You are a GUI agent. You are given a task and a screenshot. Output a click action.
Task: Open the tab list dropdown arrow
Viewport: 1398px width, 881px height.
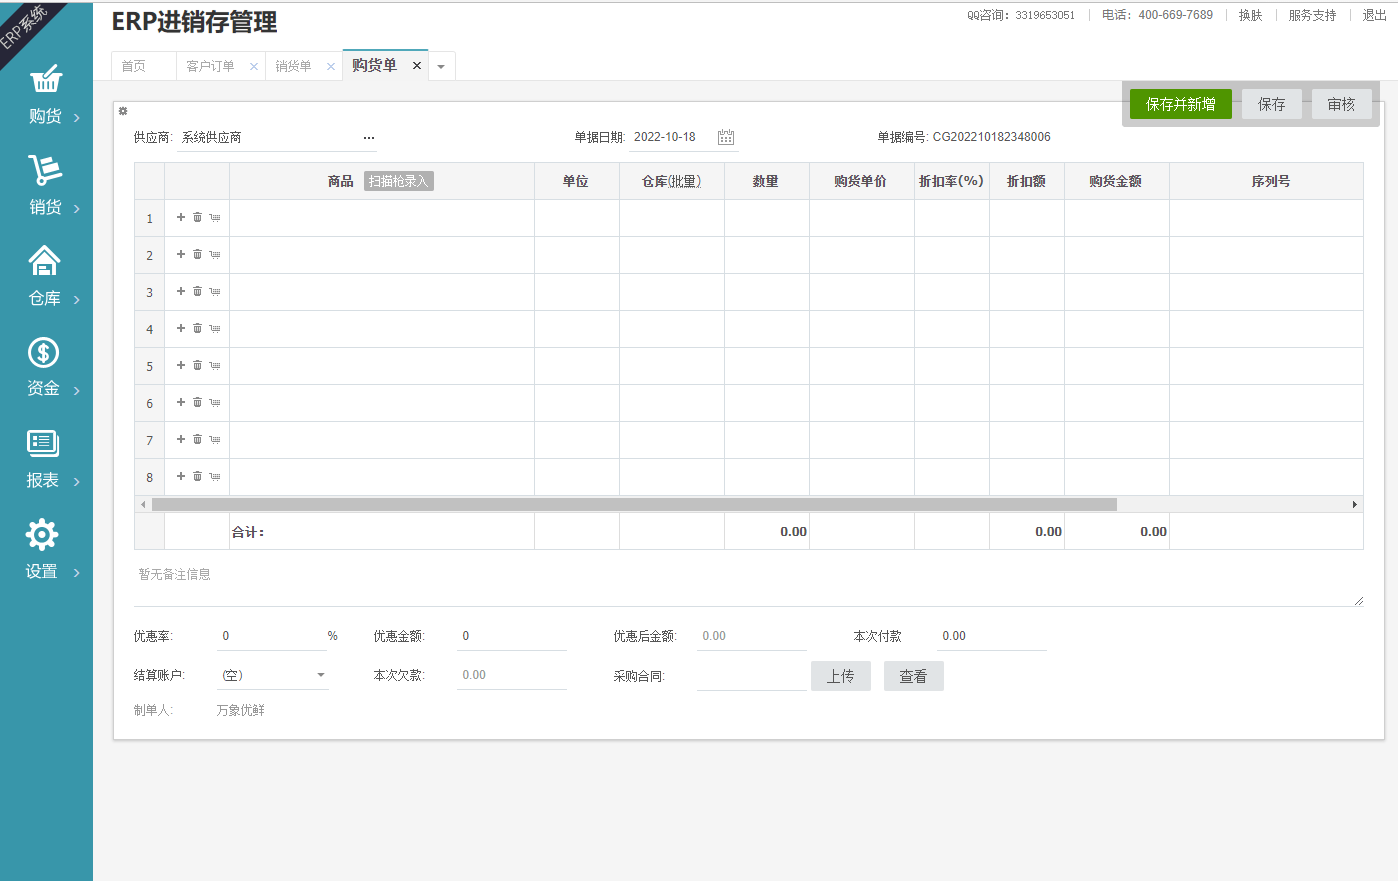(x=441, y=67)
